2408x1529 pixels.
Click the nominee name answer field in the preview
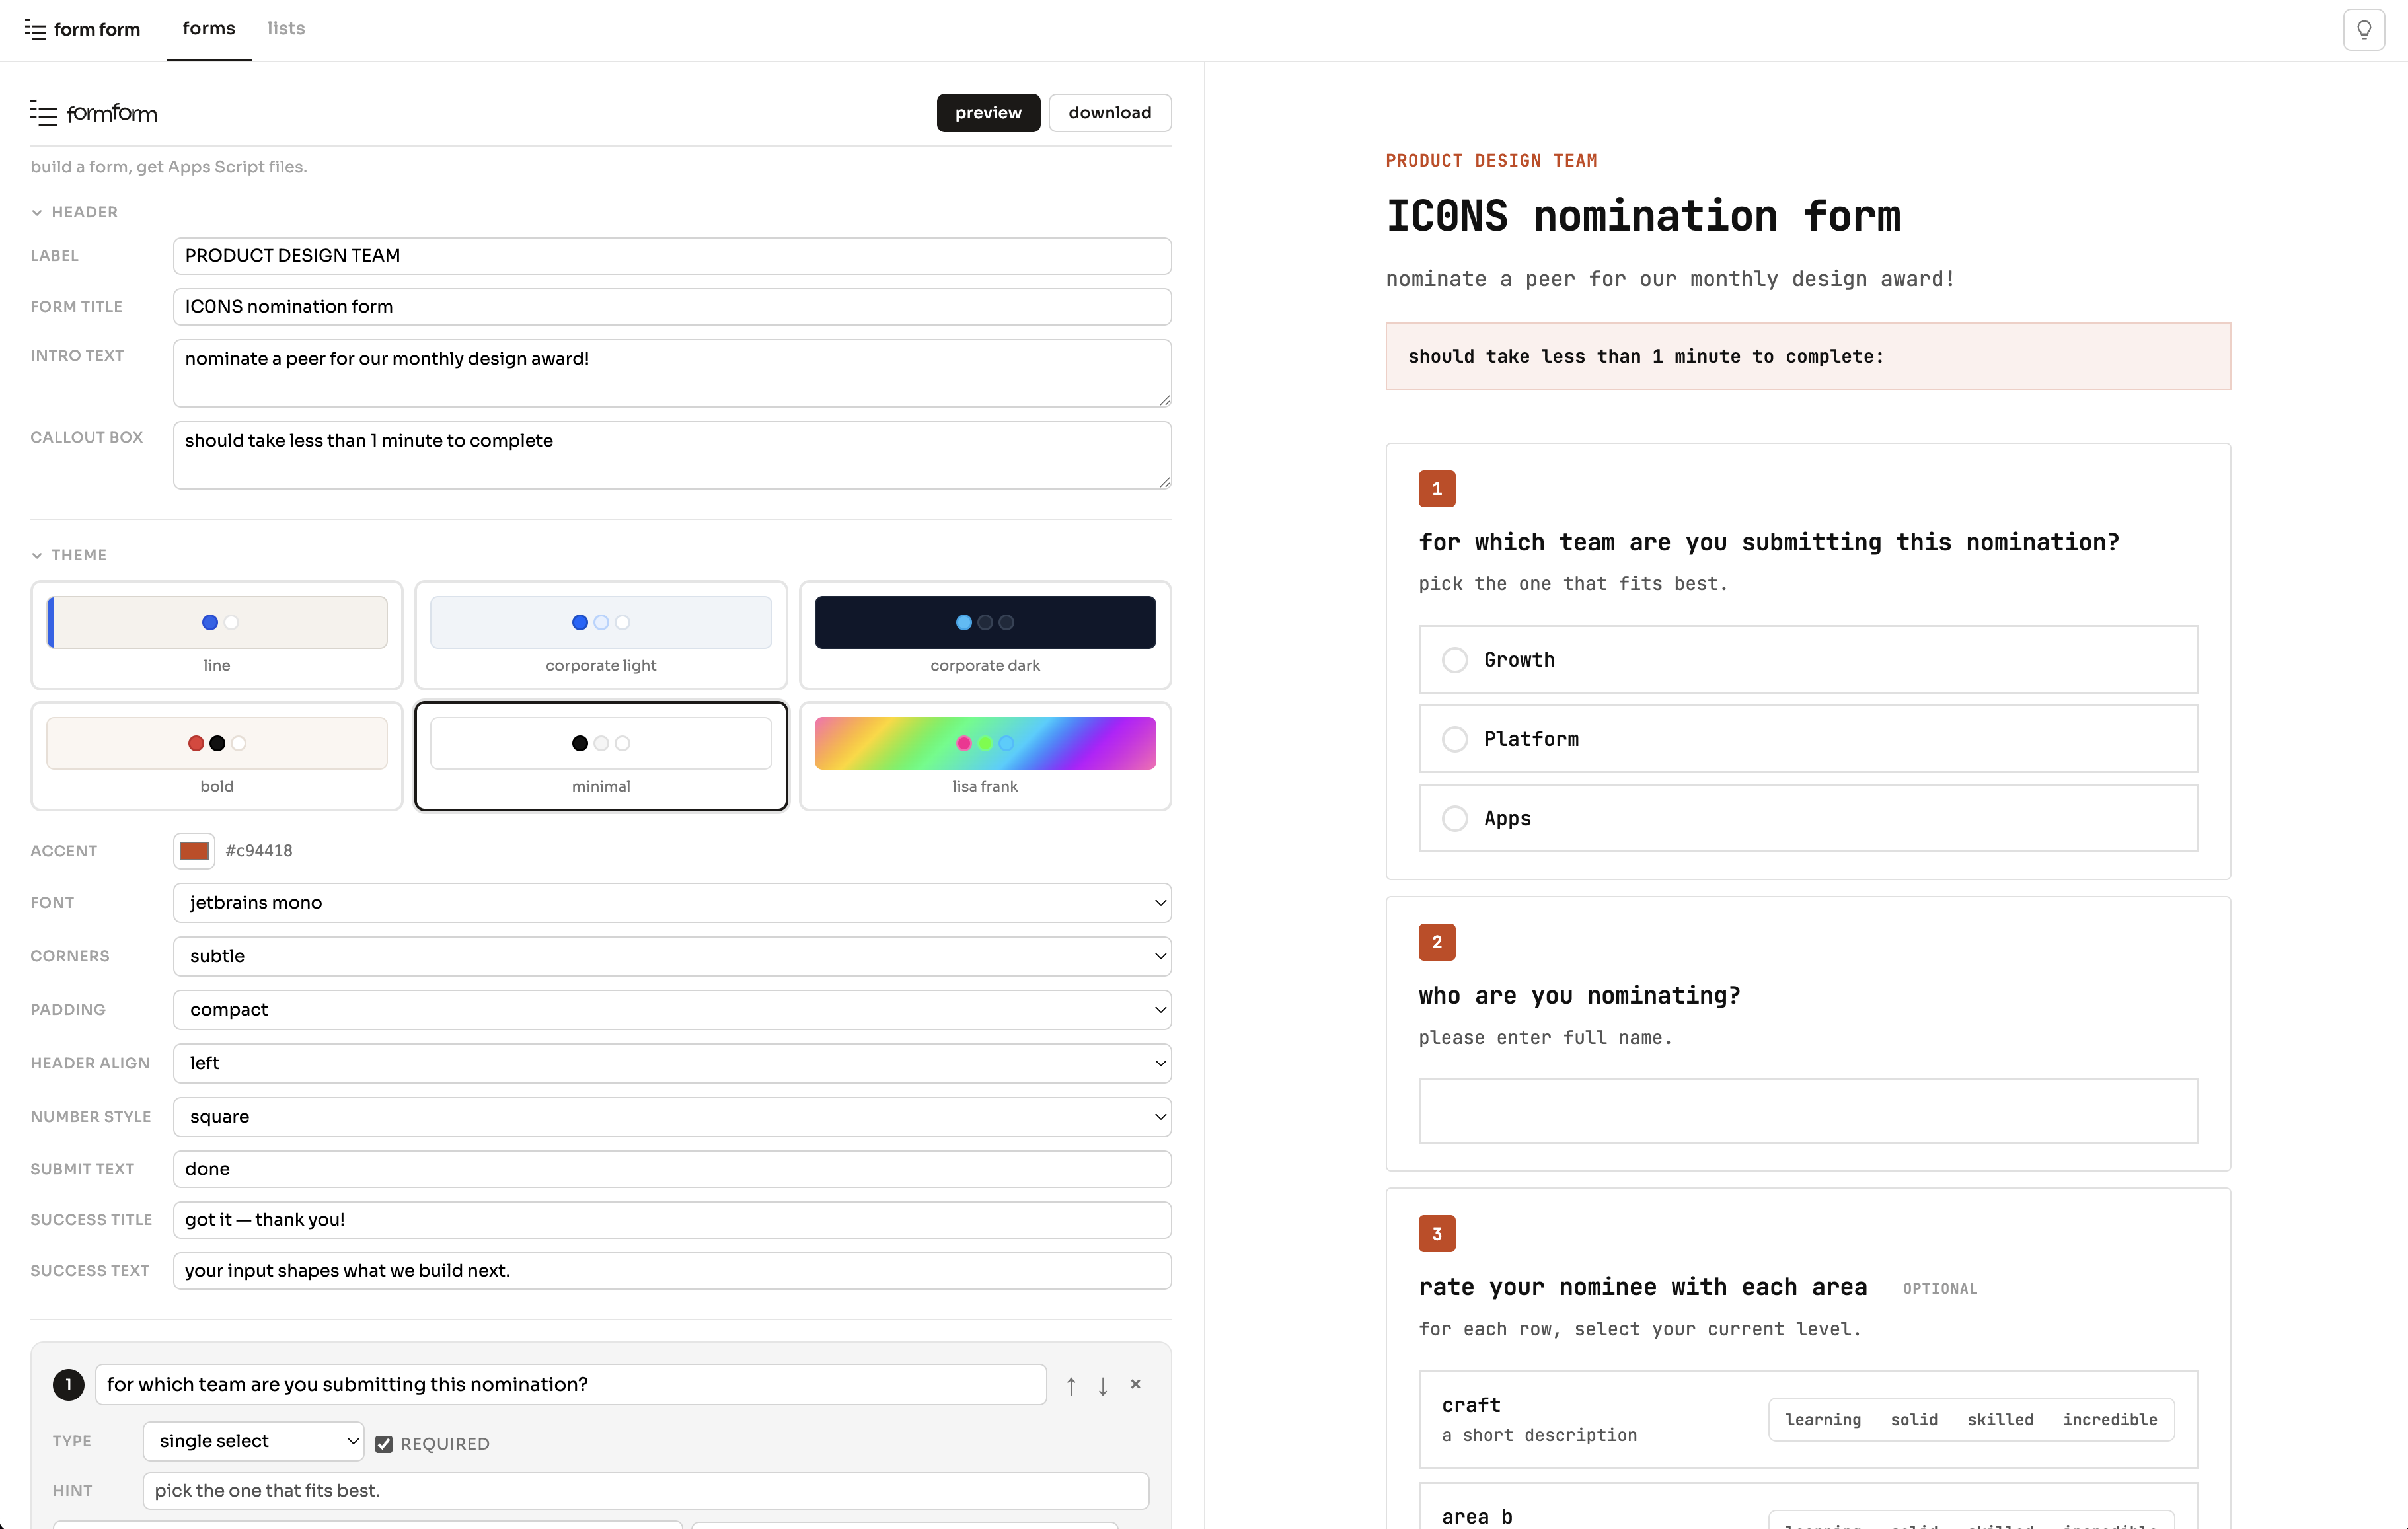click(1807, 1111)
